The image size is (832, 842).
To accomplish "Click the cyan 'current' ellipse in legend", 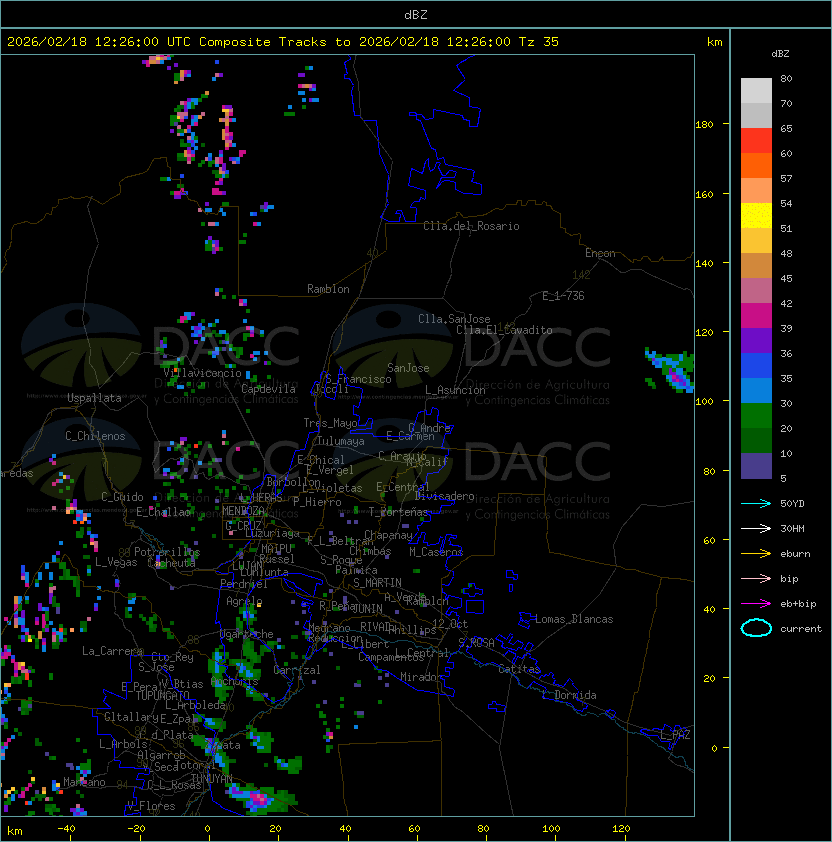I will (756, 628).
